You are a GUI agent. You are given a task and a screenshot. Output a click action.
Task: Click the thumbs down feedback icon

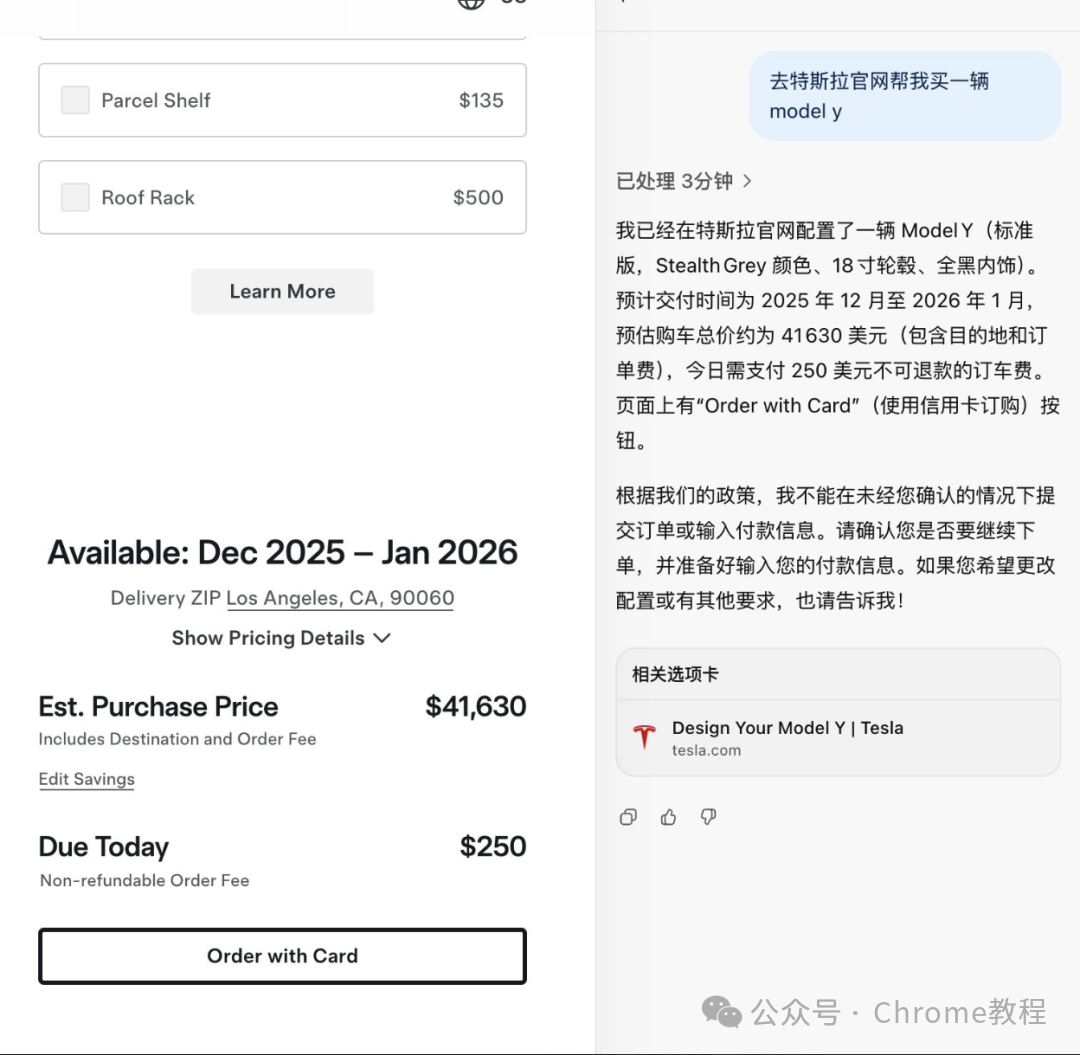(708, 817)
